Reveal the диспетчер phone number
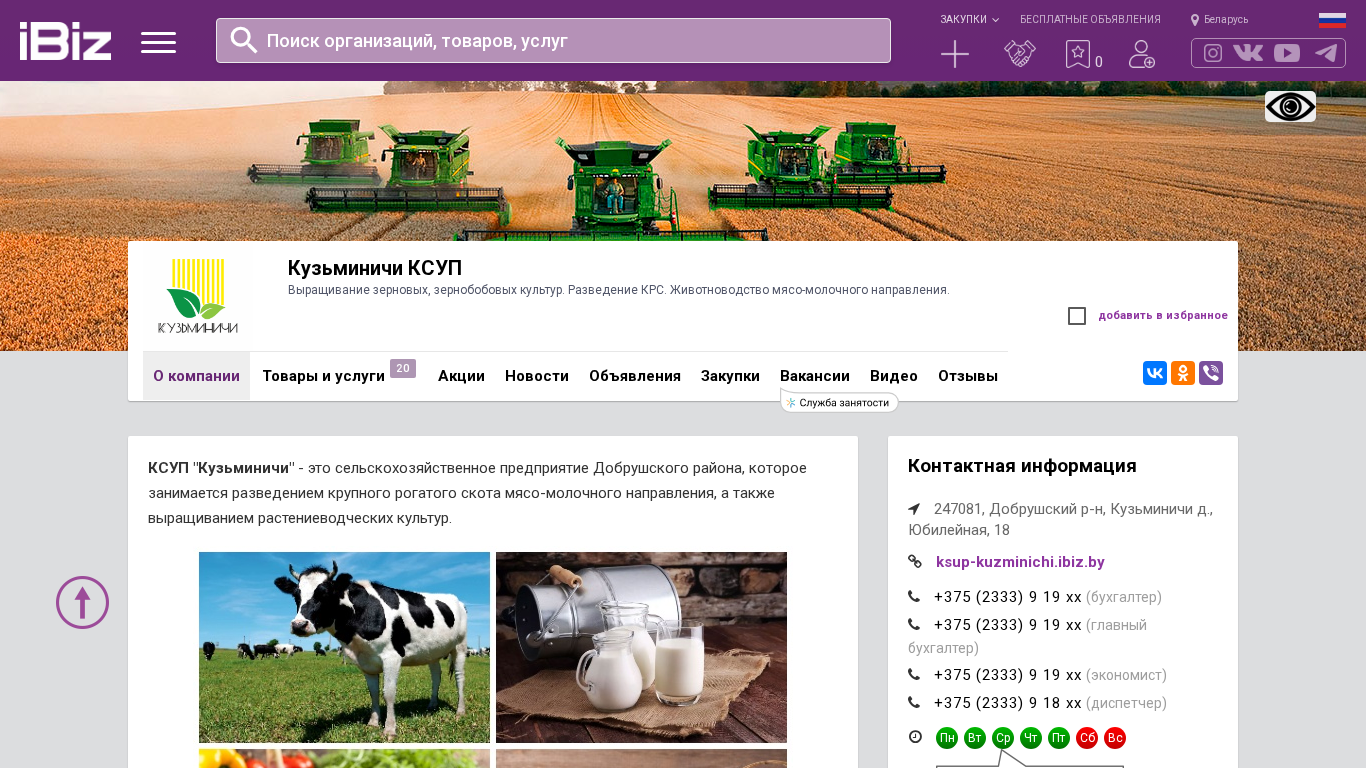The image size is (1366, 768). click(1008, 703)
